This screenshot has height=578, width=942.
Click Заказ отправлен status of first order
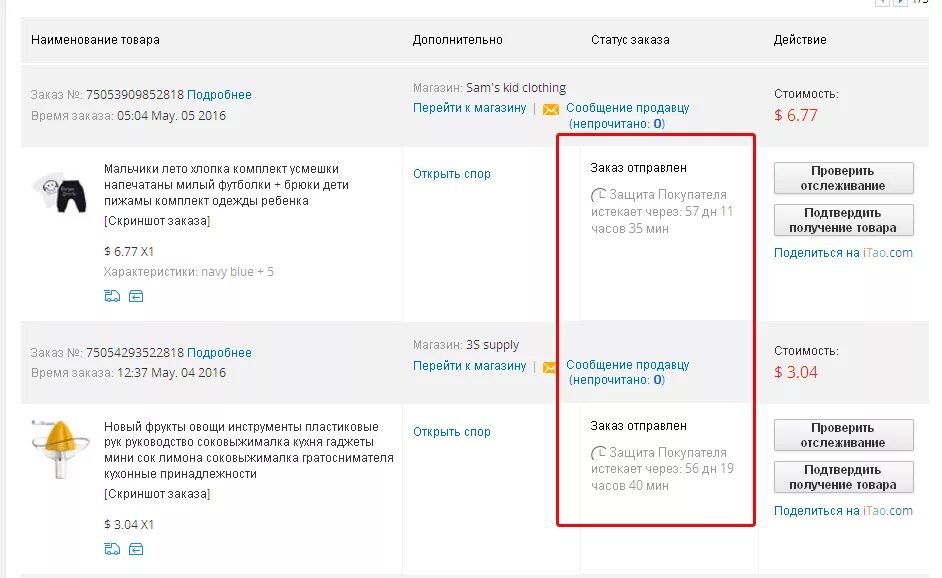[x=639, y=168]
